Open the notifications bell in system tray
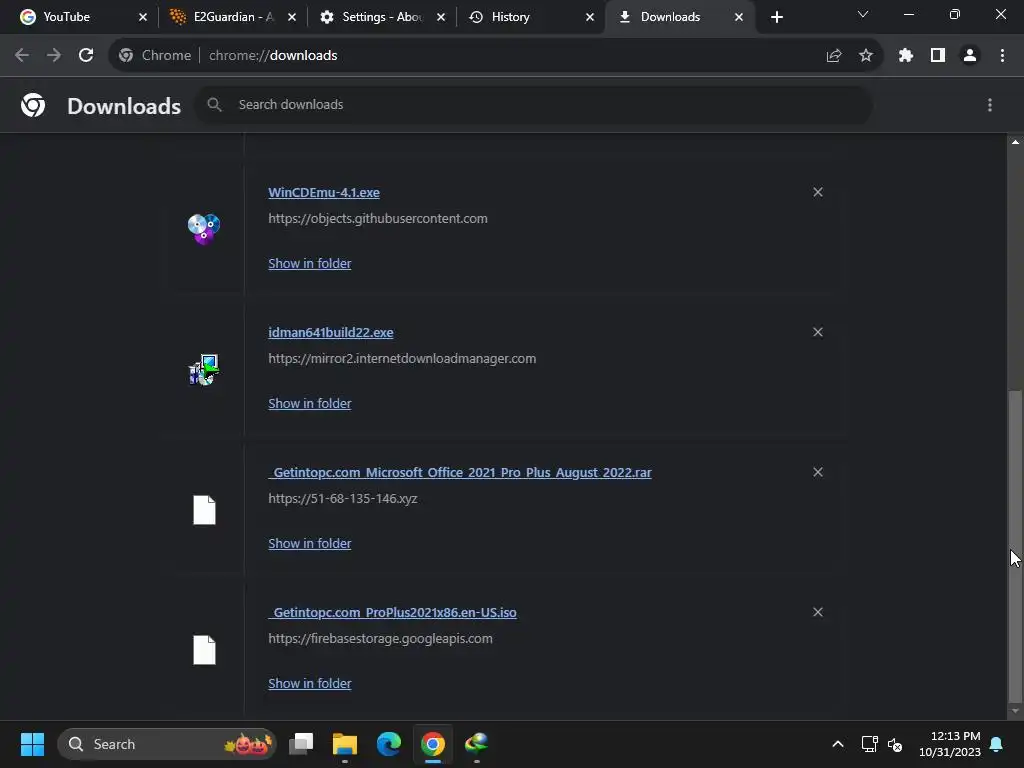Screen dimensions: 1024x768 coord(997,744)
